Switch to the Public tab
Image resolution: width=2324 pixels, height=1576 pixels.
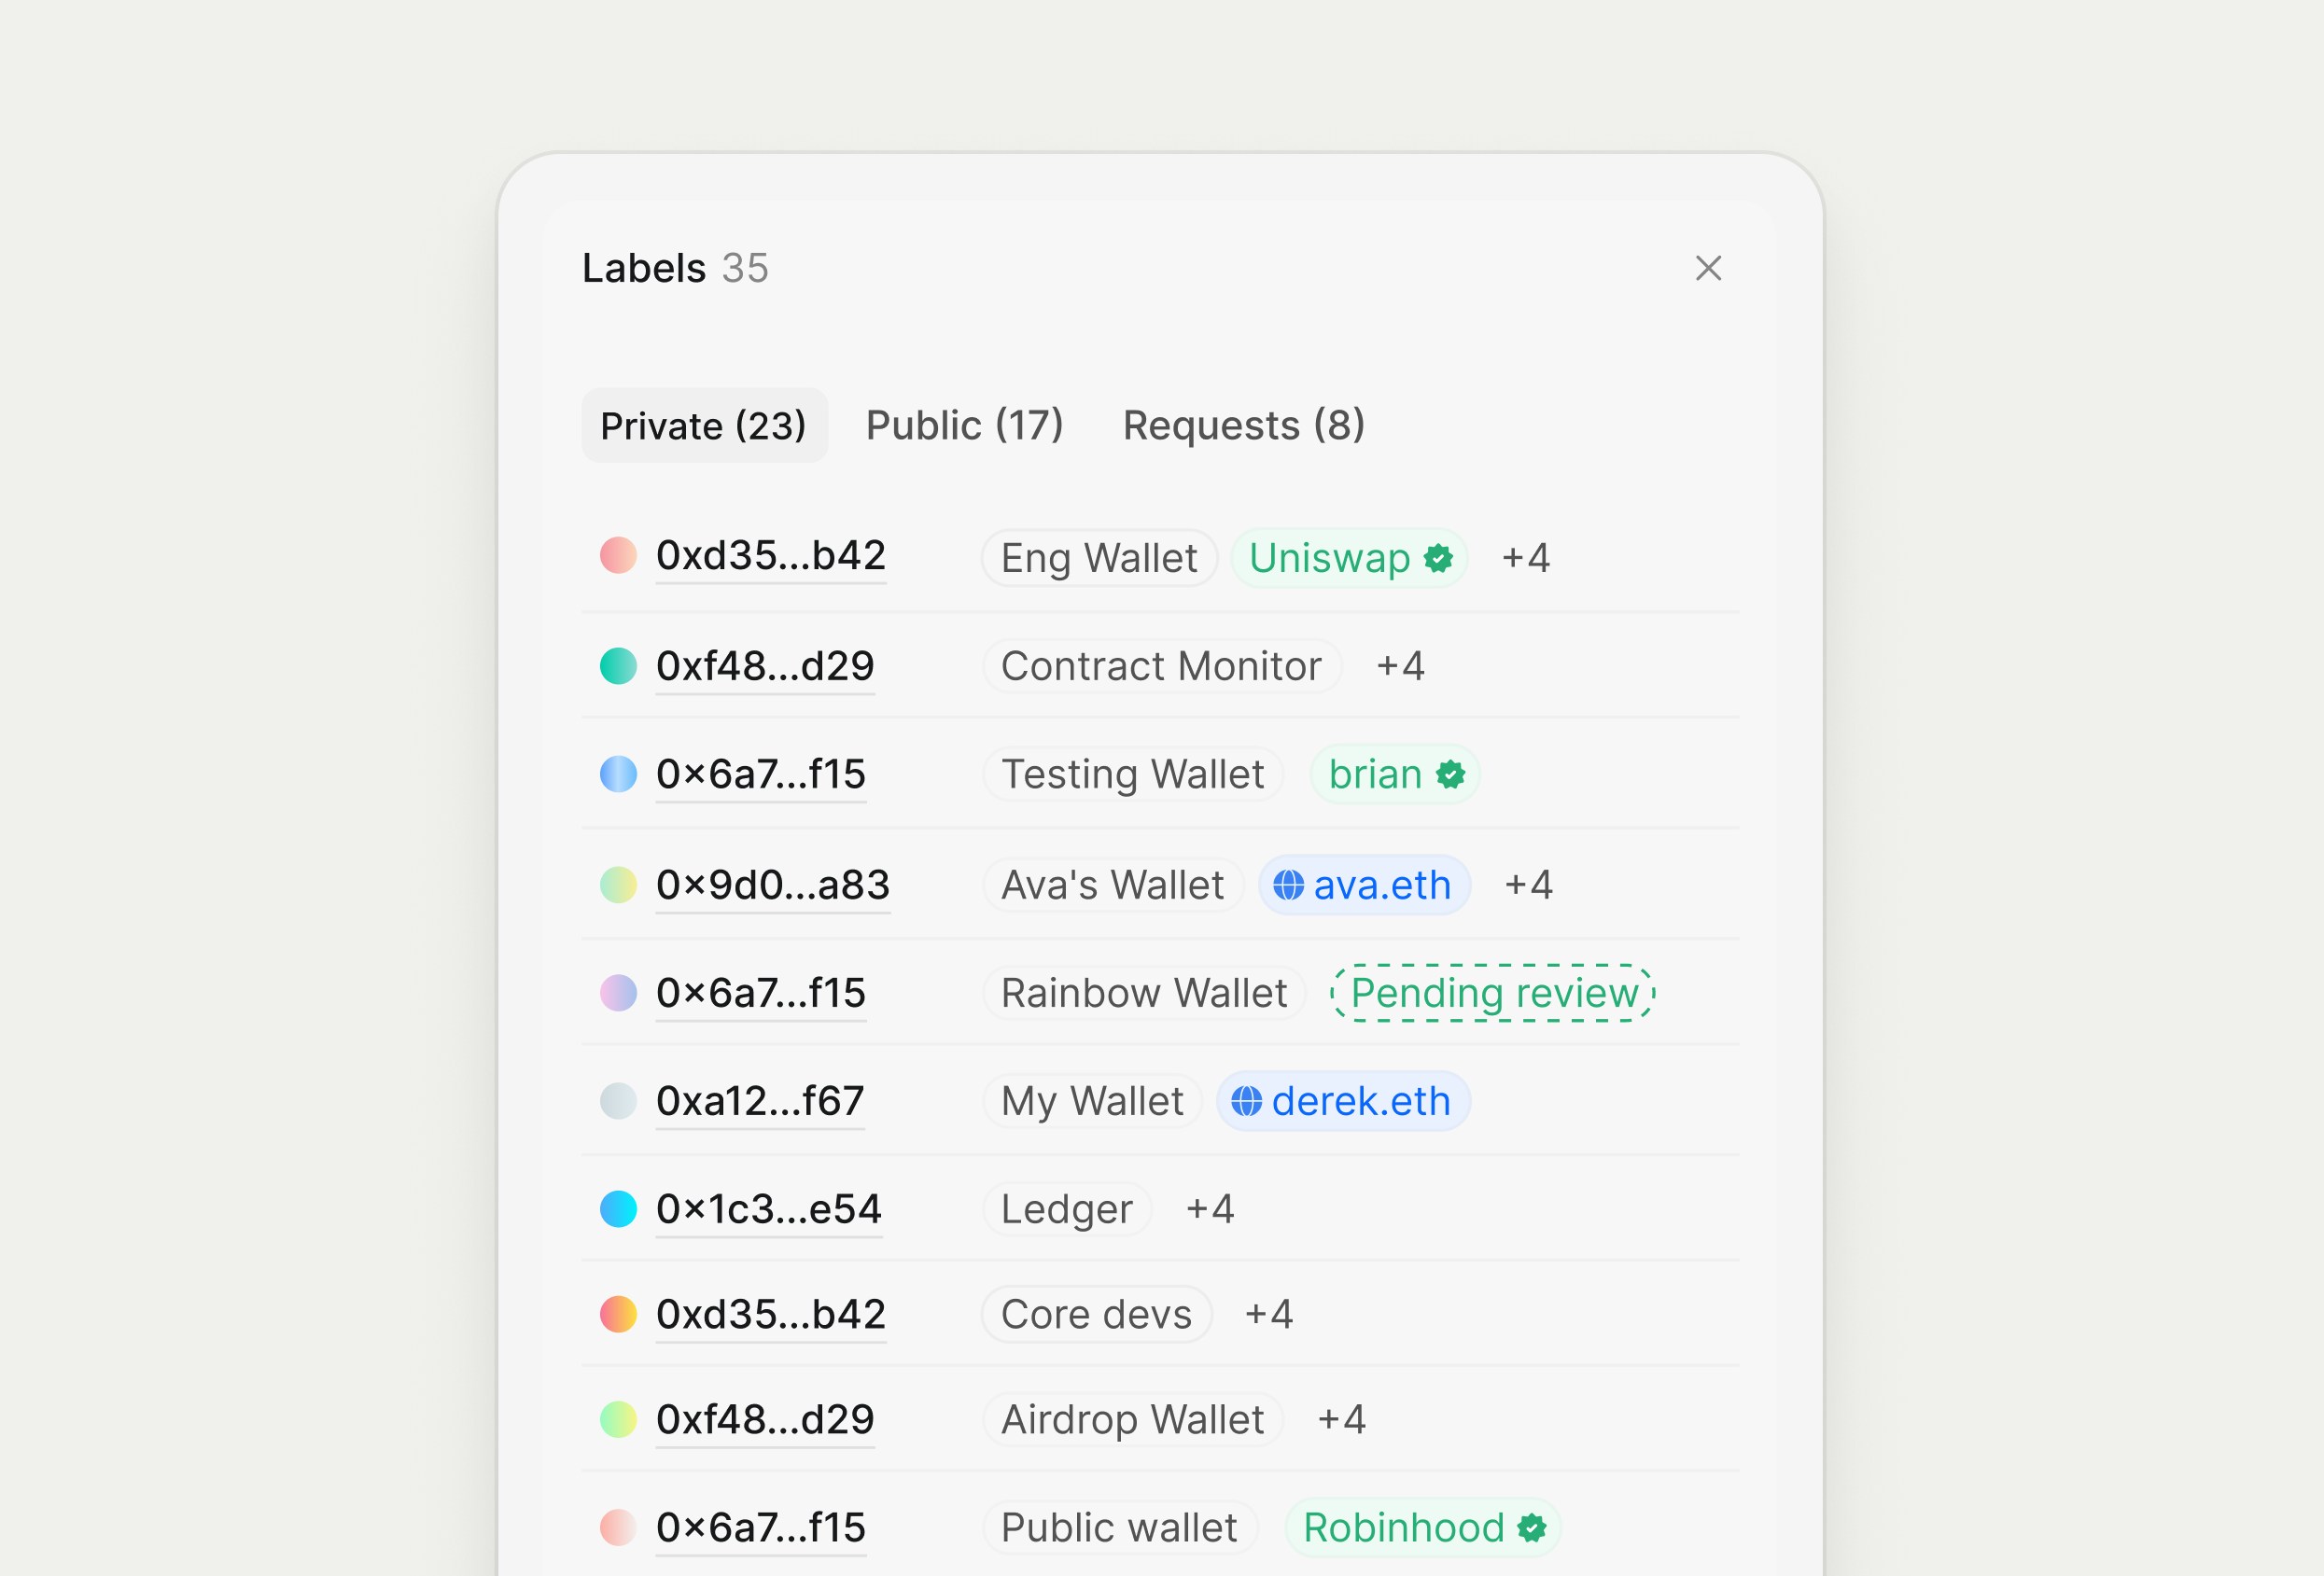coord(963,425)
